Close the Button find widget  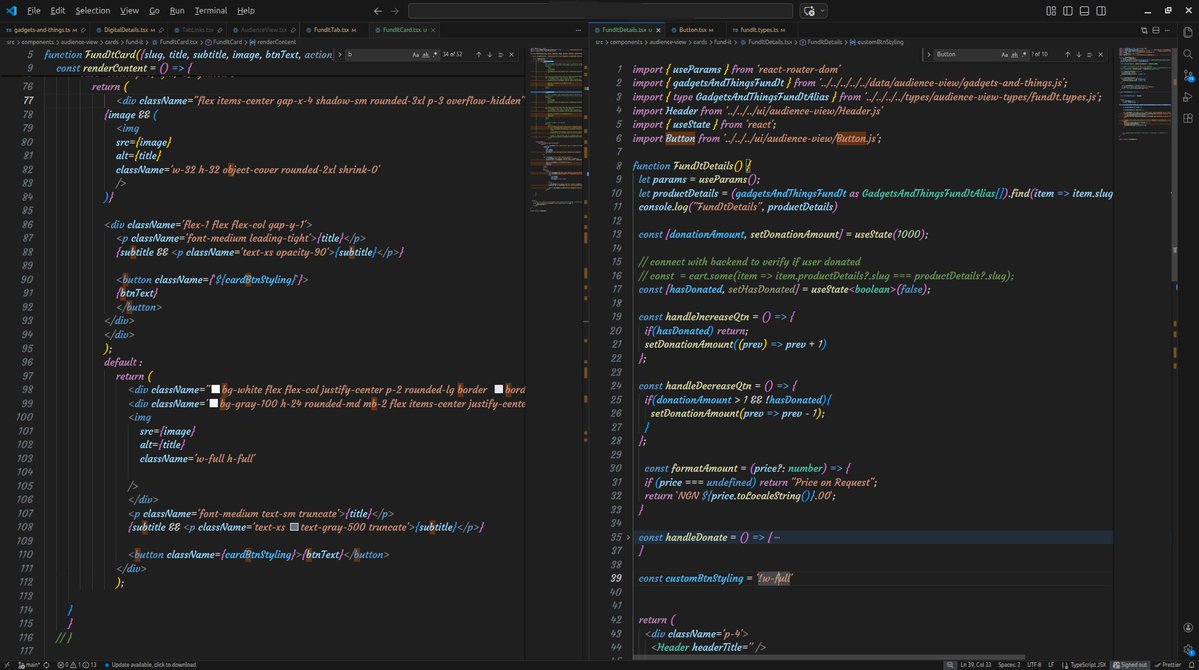tap(1100, 54)
